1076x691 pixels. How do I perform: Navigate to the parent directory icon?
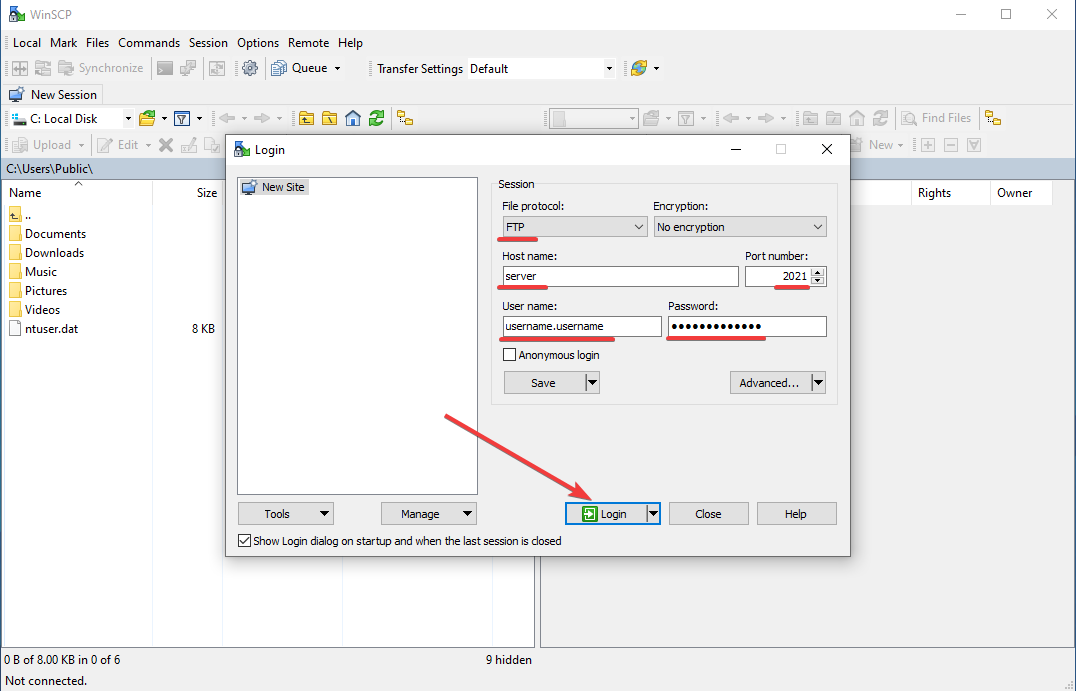click(305, 118)
